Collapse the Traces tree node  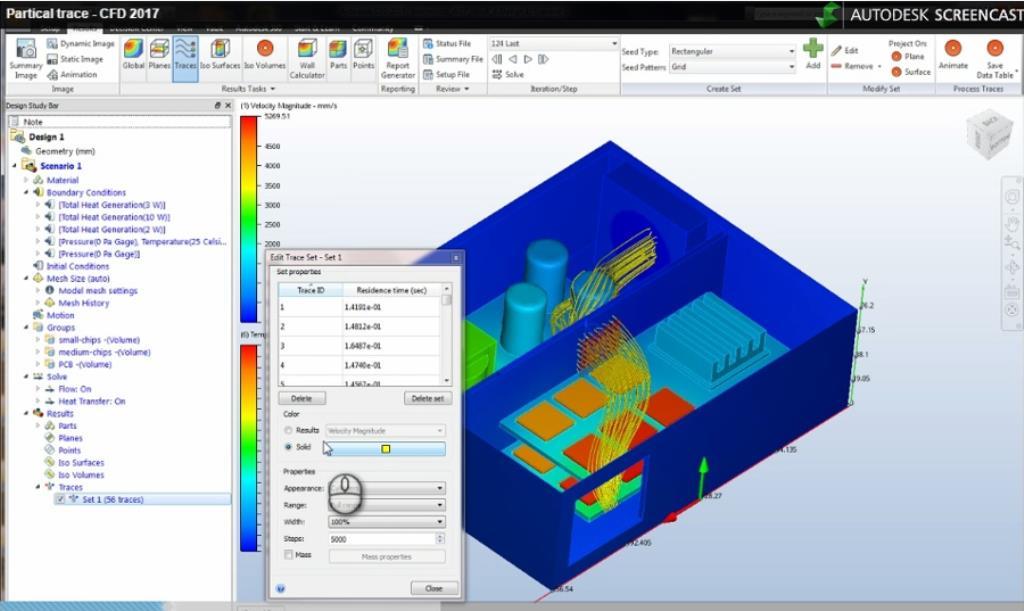[38, 487]
